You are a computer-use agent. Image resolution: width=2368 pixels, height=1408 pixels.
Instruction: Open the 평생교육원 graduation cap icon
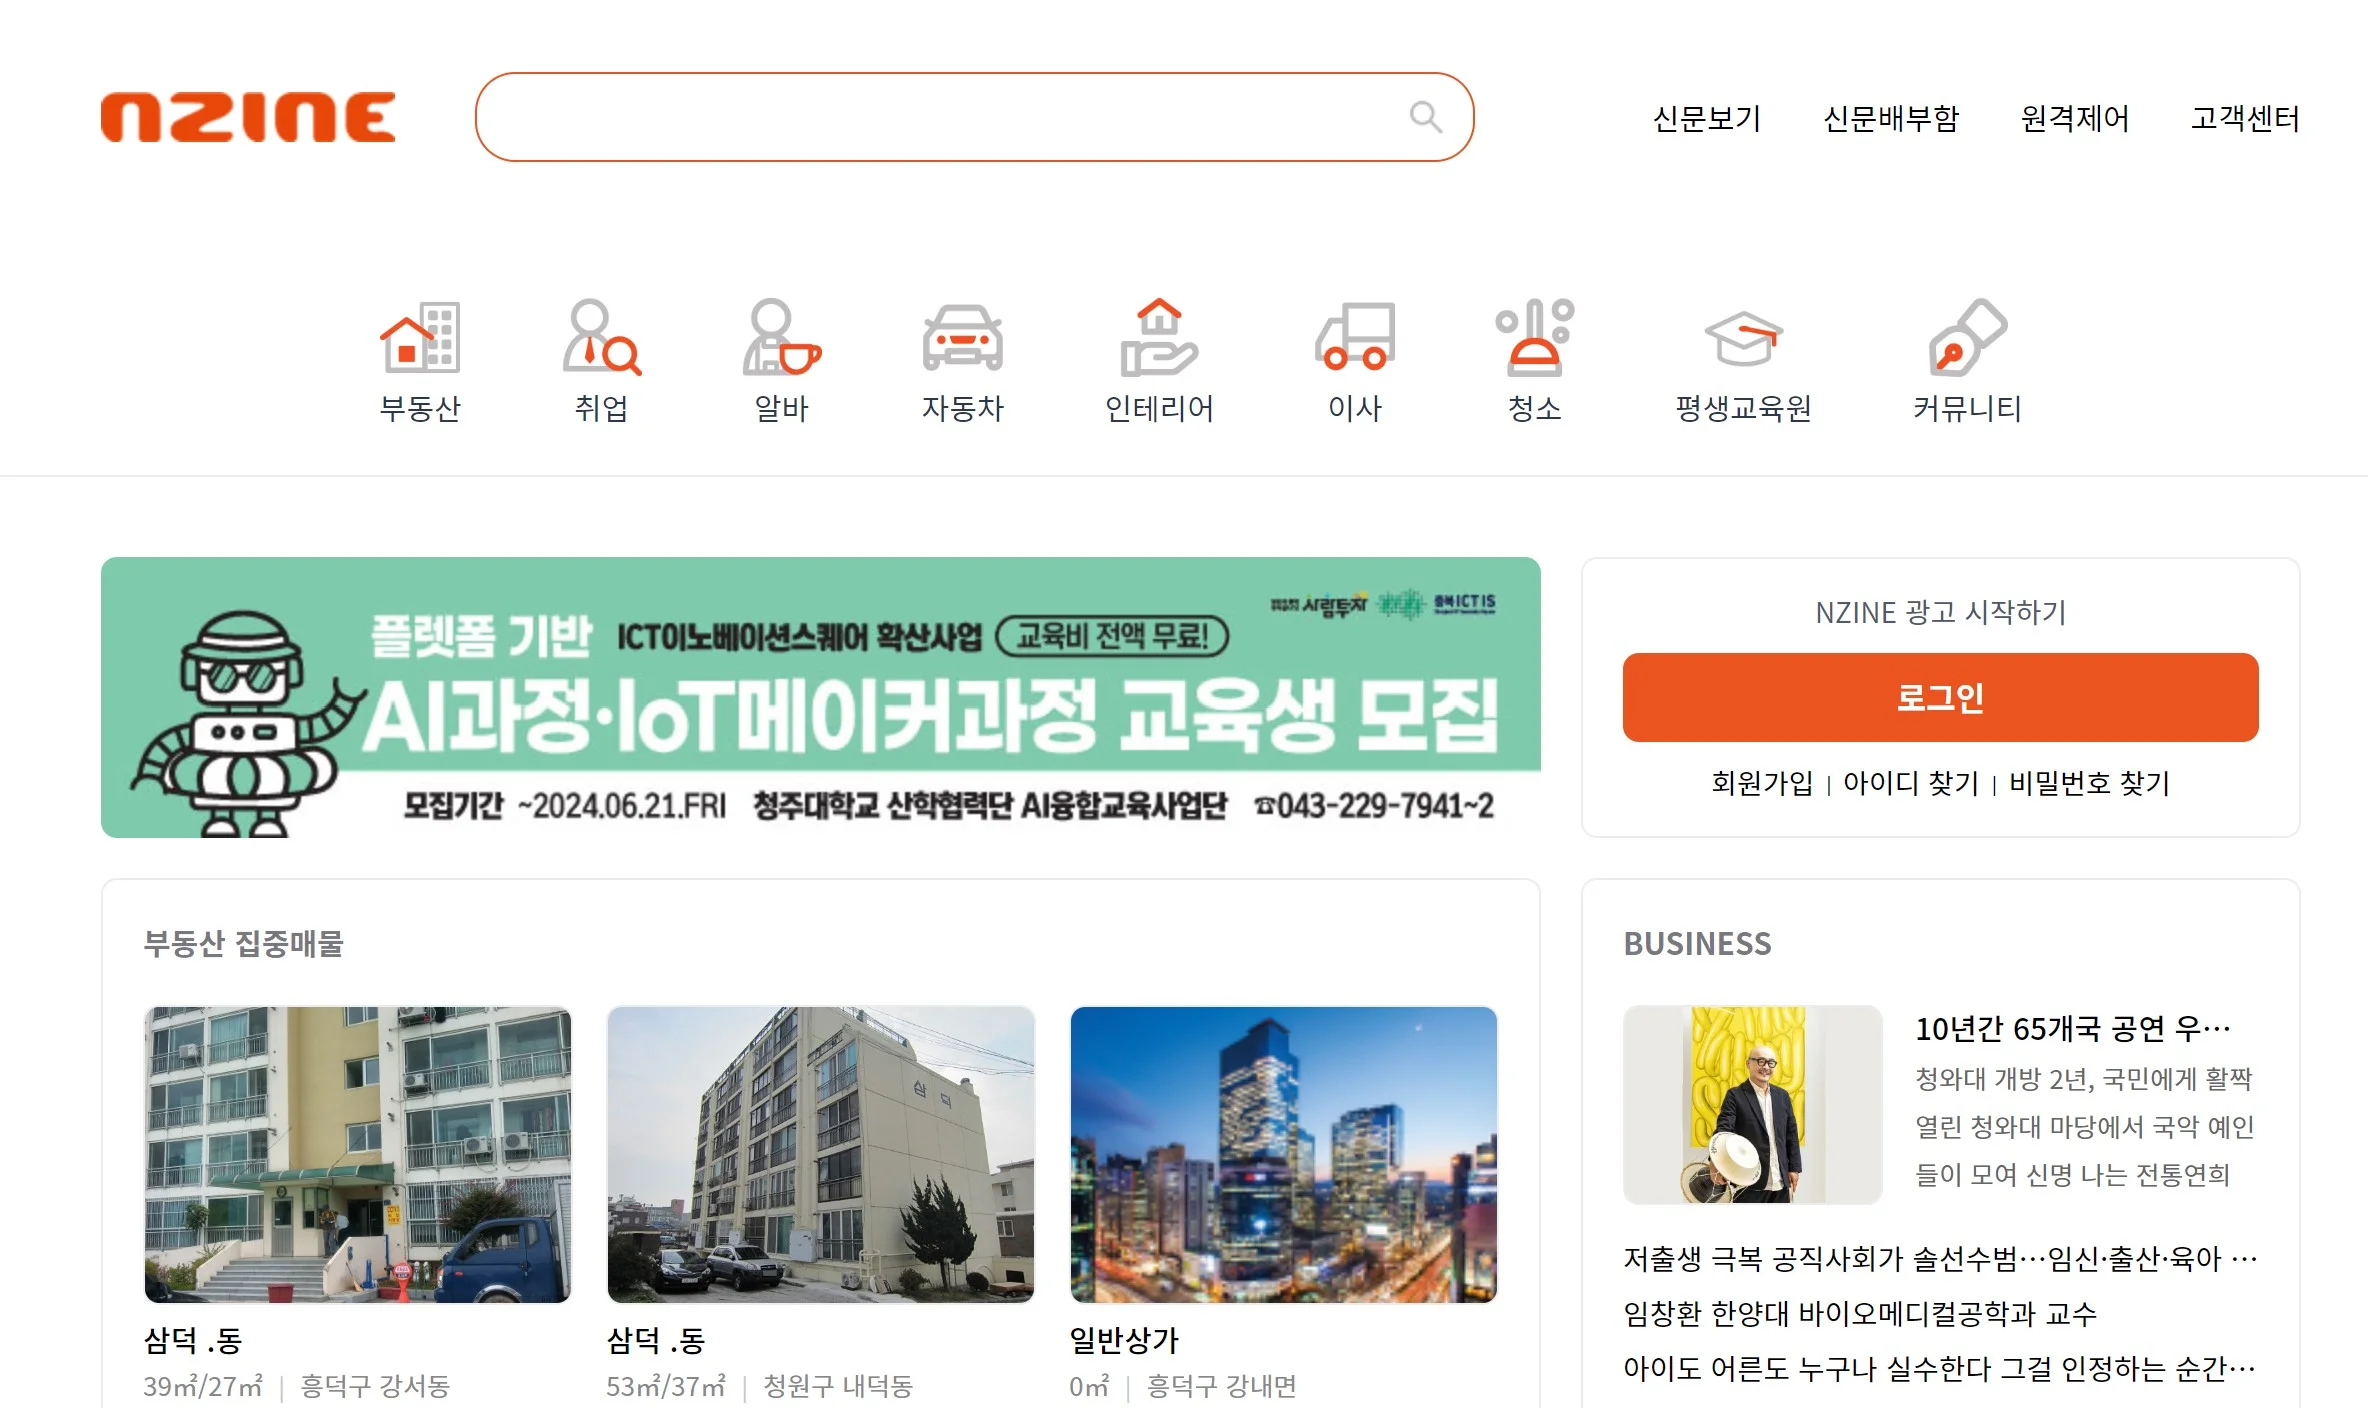click(1743, 338)
